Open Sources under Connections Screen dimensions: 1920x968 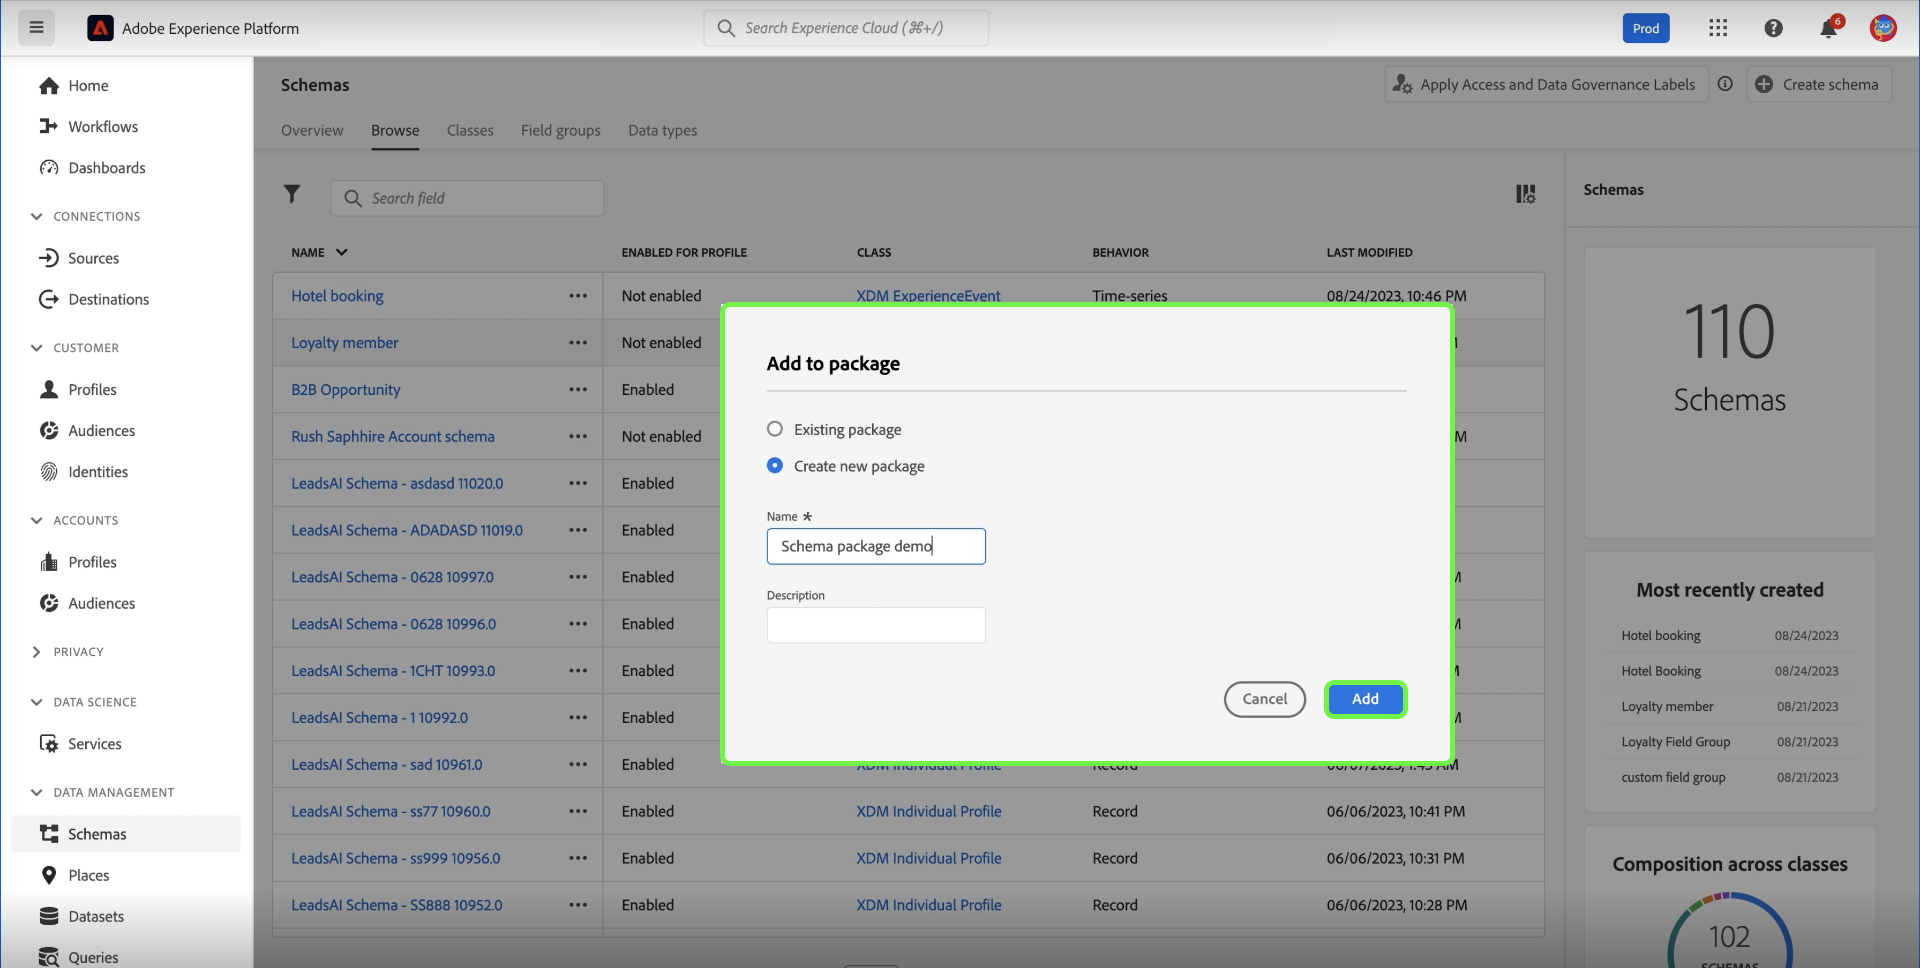click(x=93, y=258)
